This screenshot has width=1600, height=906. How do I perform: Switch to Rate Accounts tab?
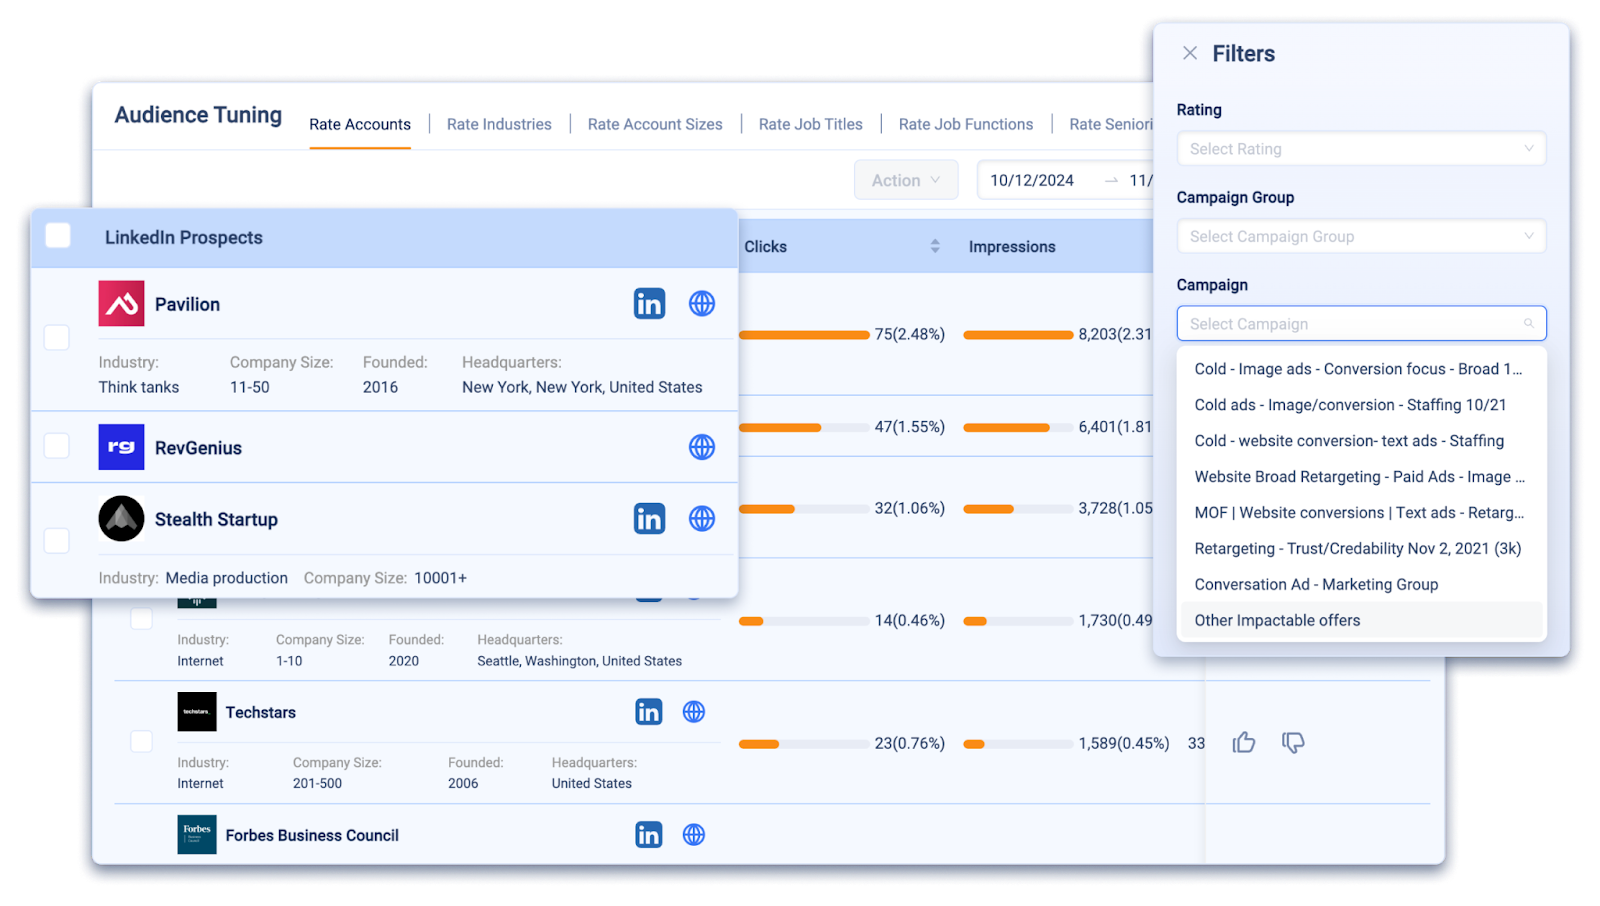(360, 124)
